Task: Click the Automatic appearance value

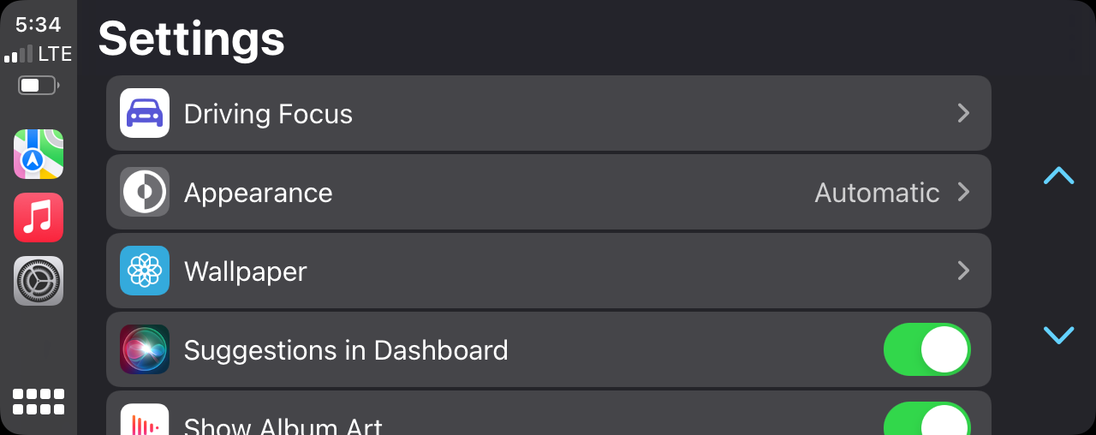Action: coord(877,192)
